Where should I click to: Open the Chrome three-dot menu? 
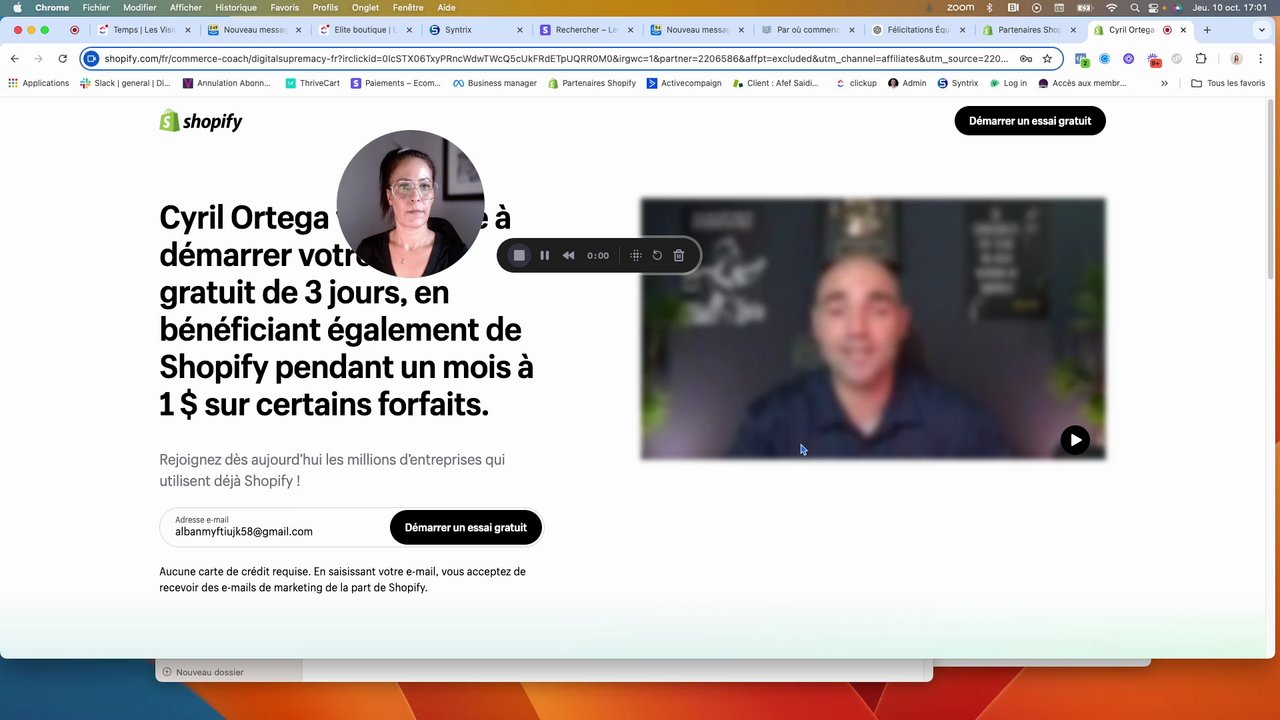click(1260, 58)
